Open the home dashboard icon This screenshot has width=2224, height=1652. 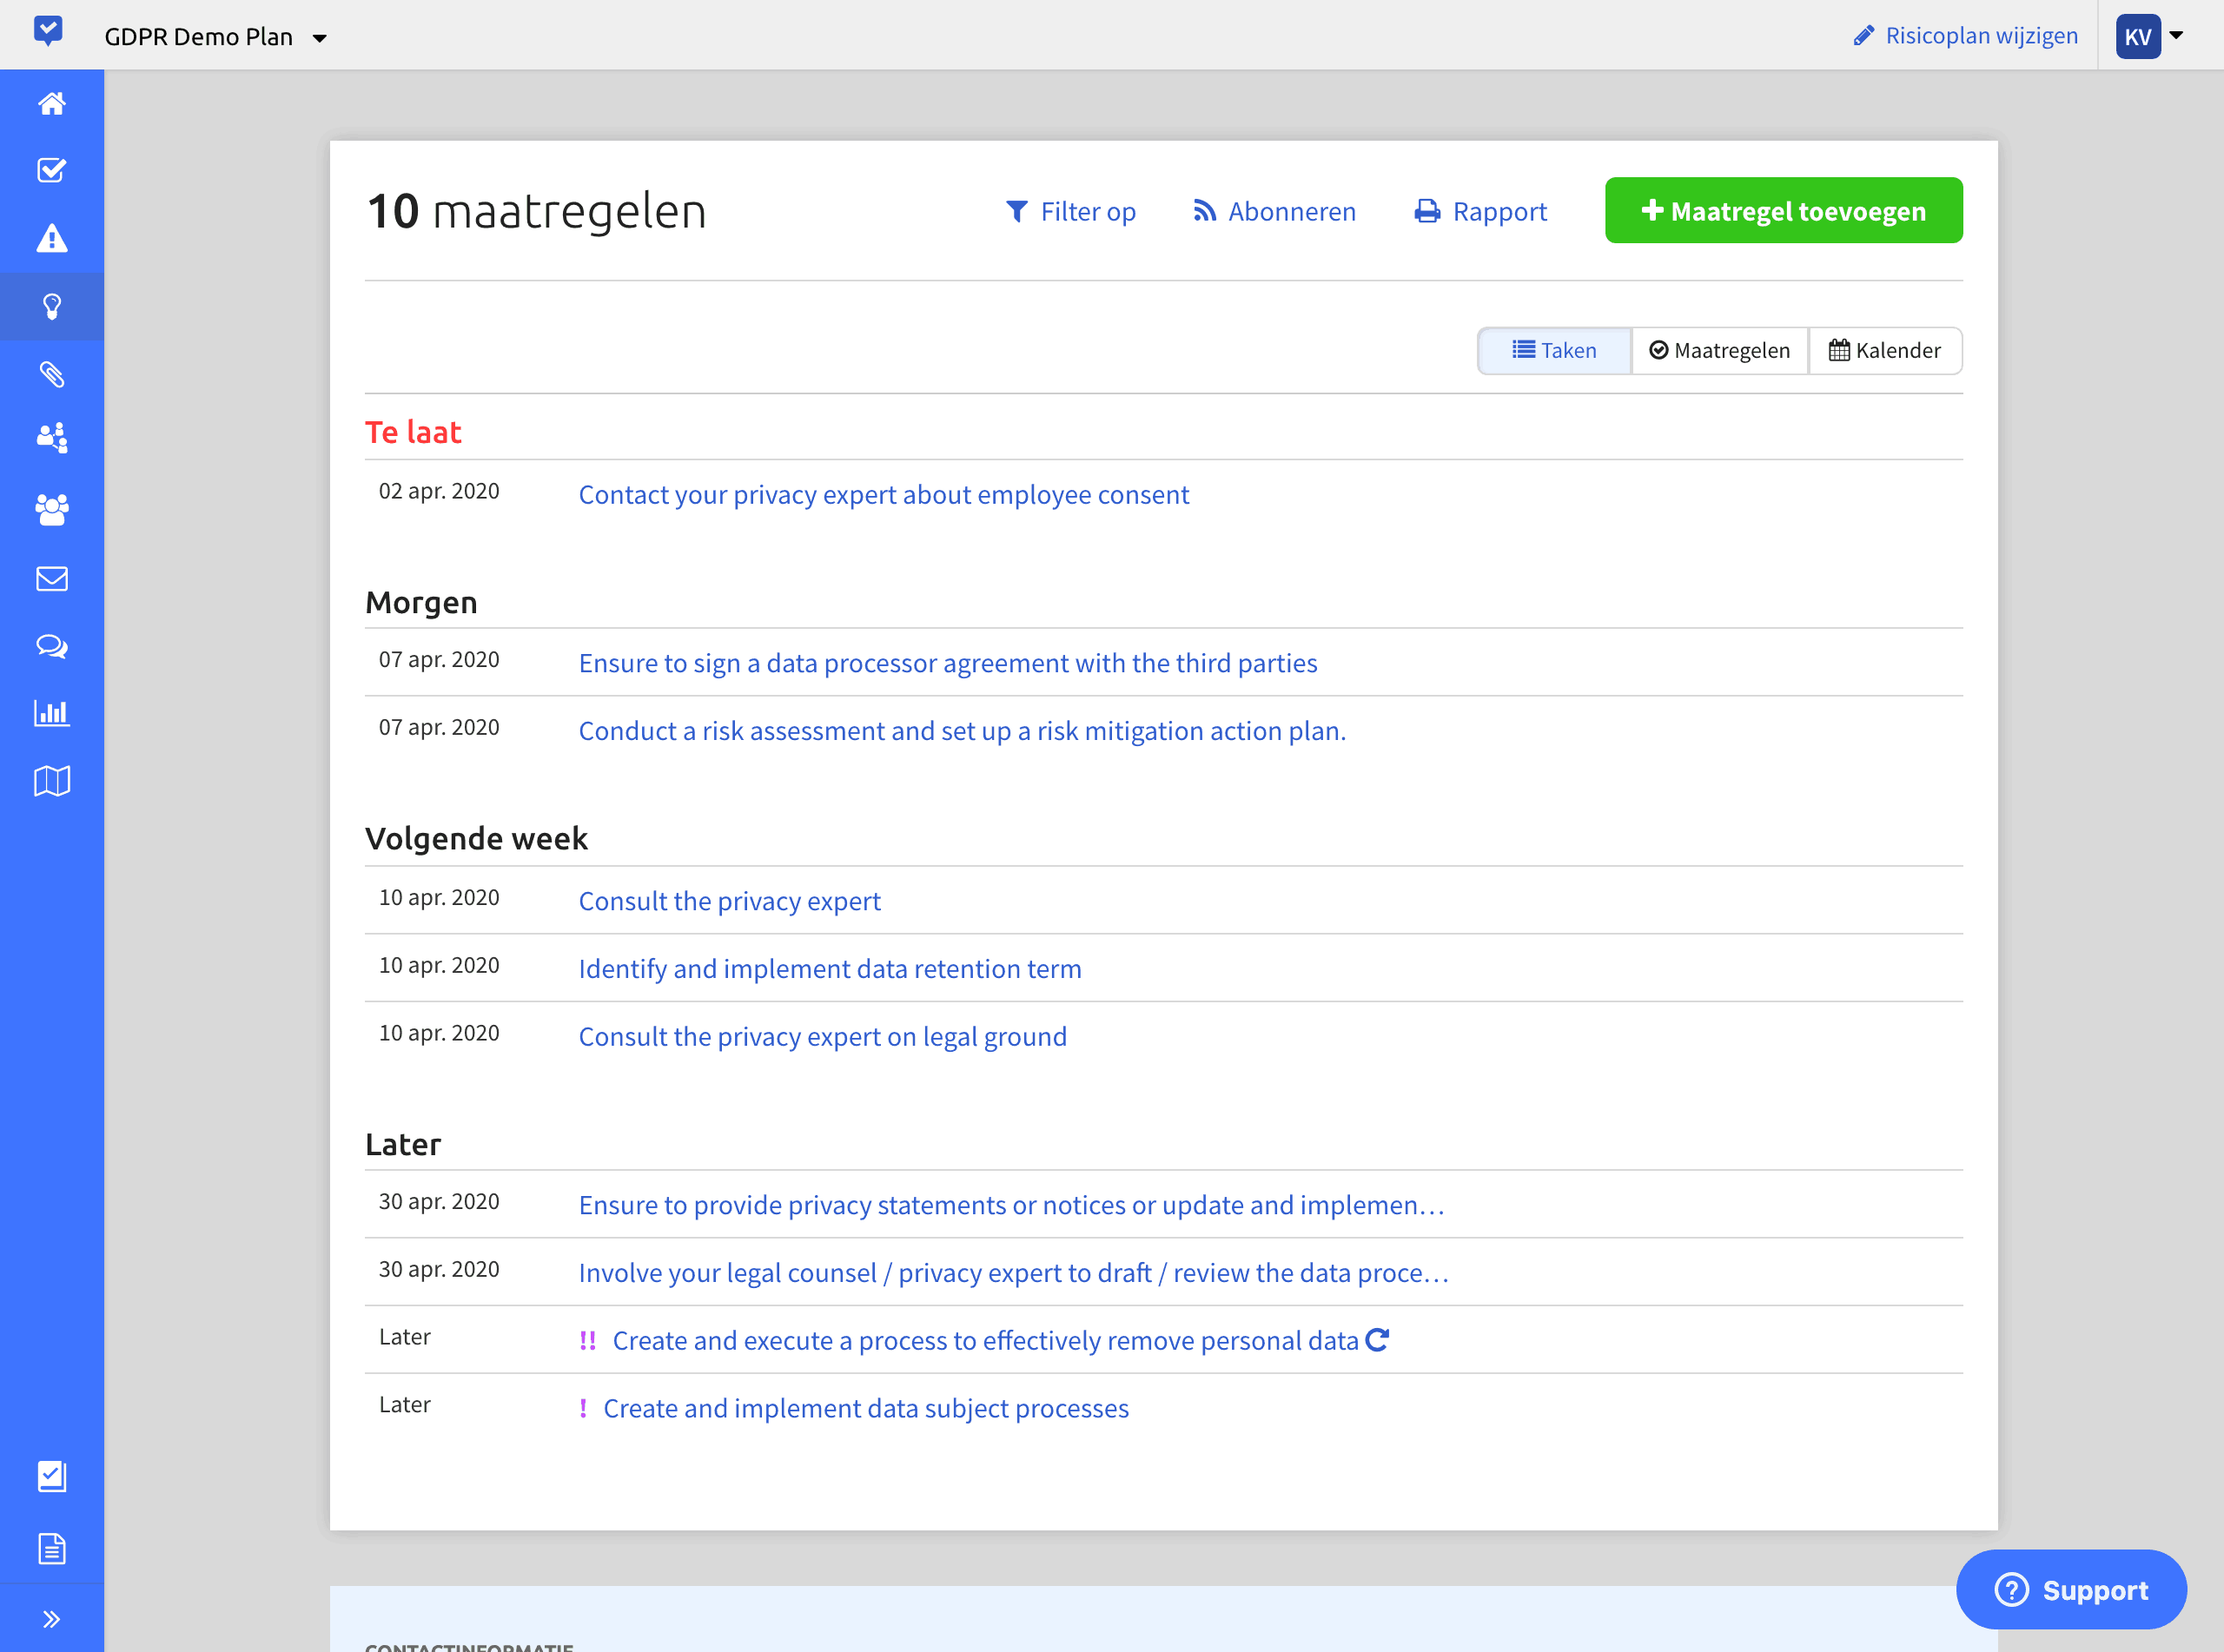(x=52, y=103)
